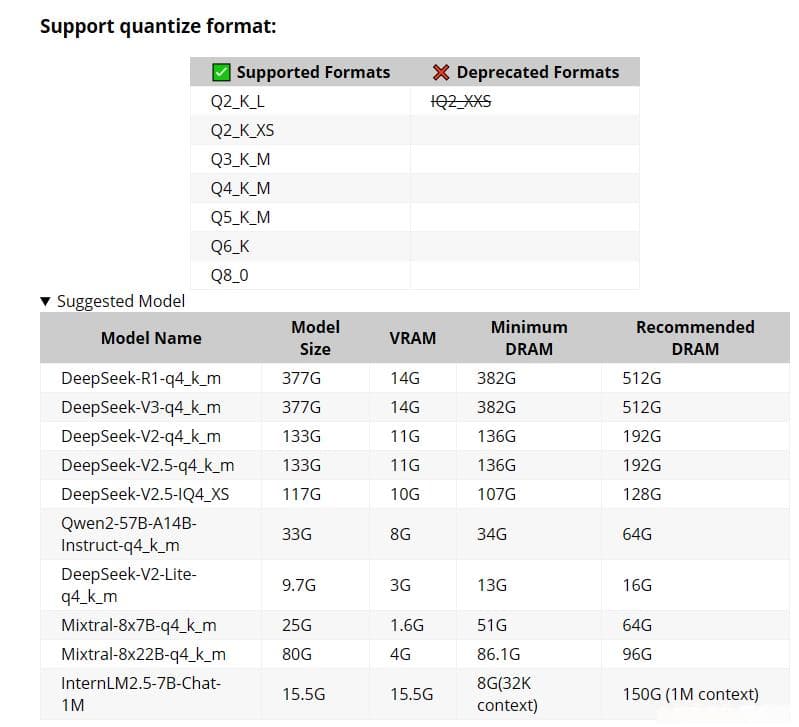Click the green checkmark icon beside Supported Formats

pyautogui.click(x=221, y=72)
